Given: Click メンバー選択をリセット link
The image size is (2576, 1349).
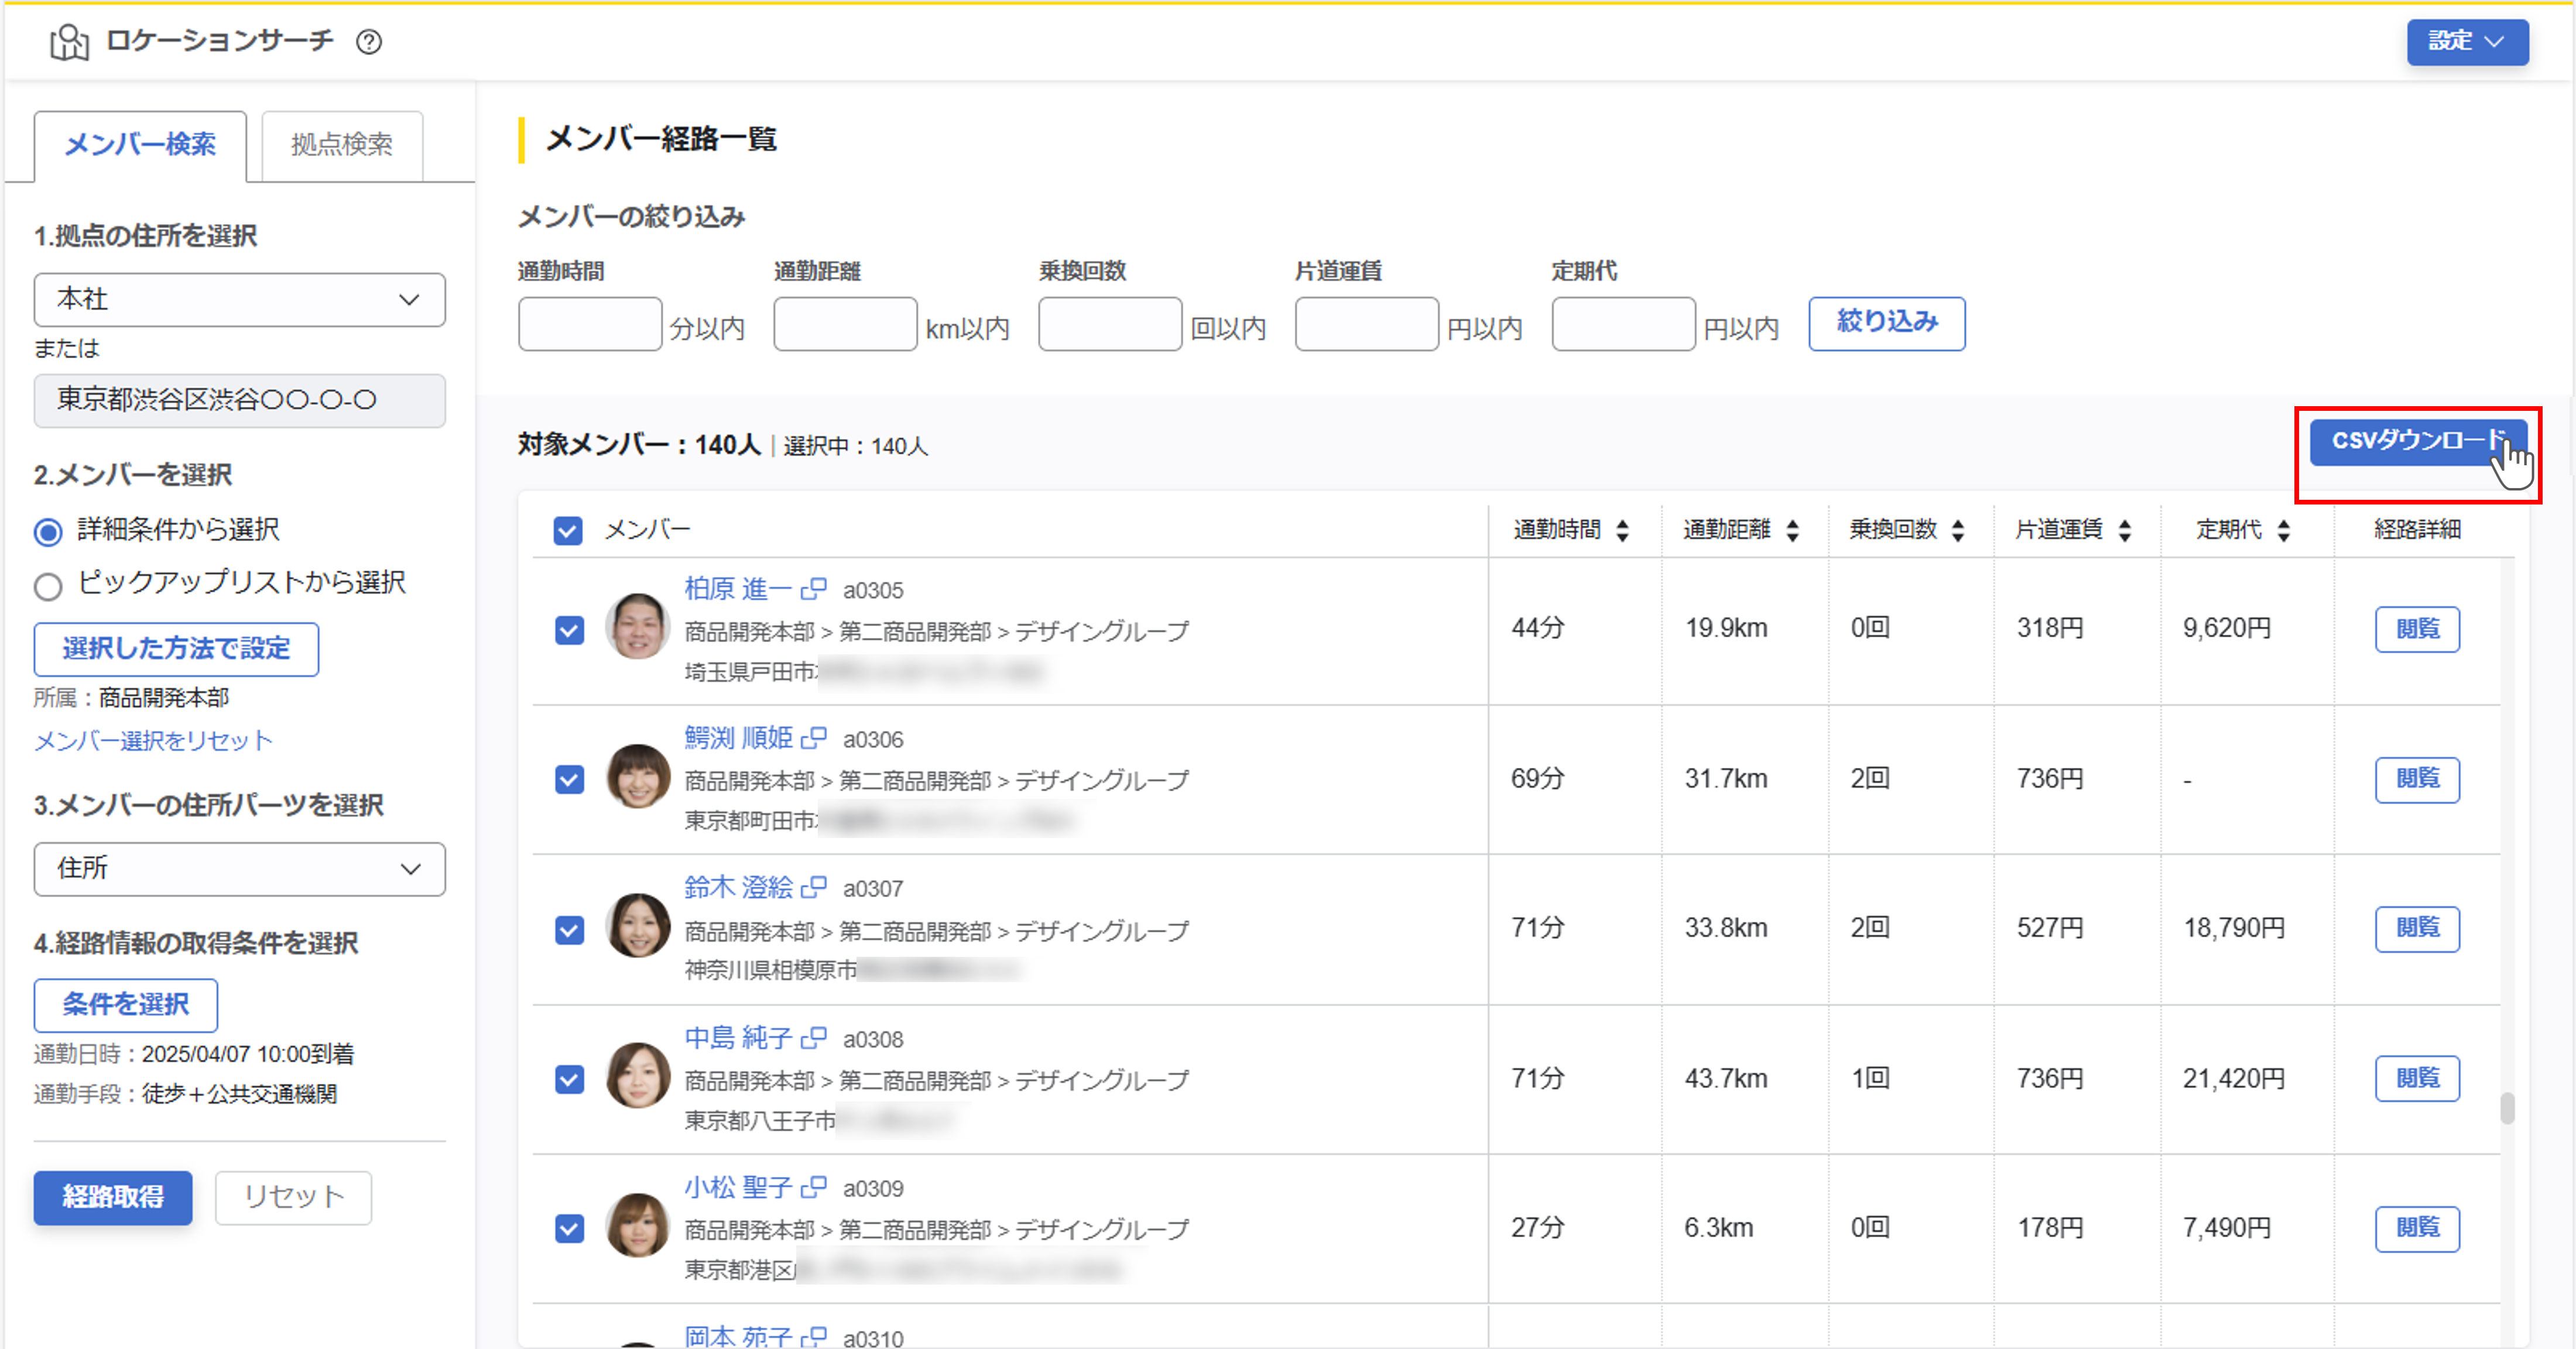Looking at the screenshot, I should (153, 740).
